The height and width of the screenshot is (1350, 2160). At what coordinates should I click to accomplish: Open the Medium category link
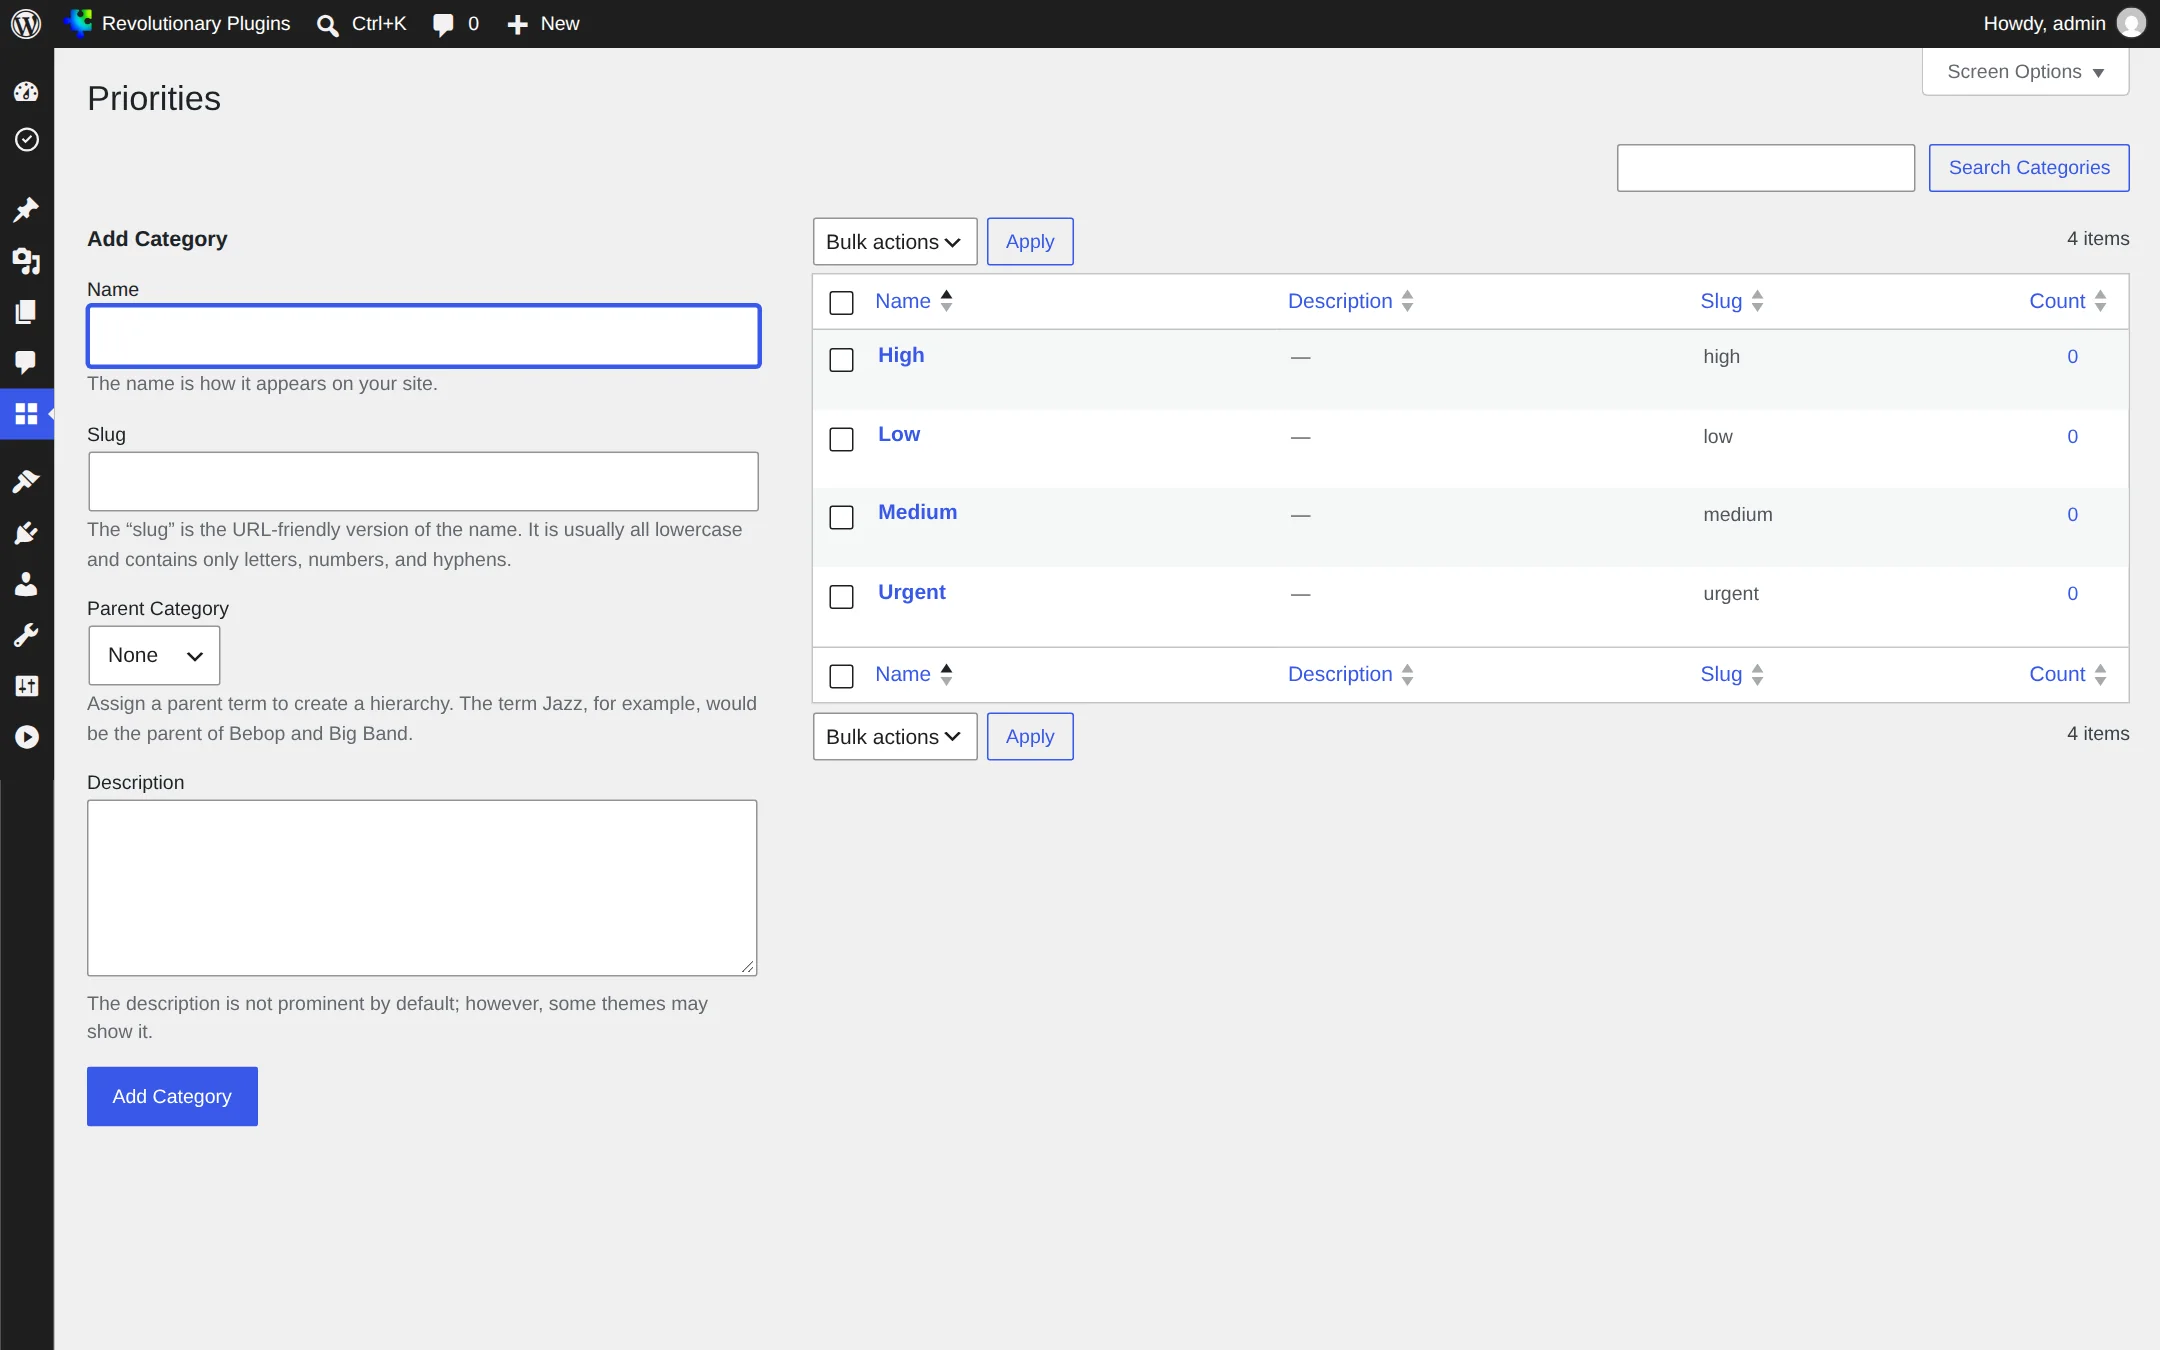click(917, 512)
